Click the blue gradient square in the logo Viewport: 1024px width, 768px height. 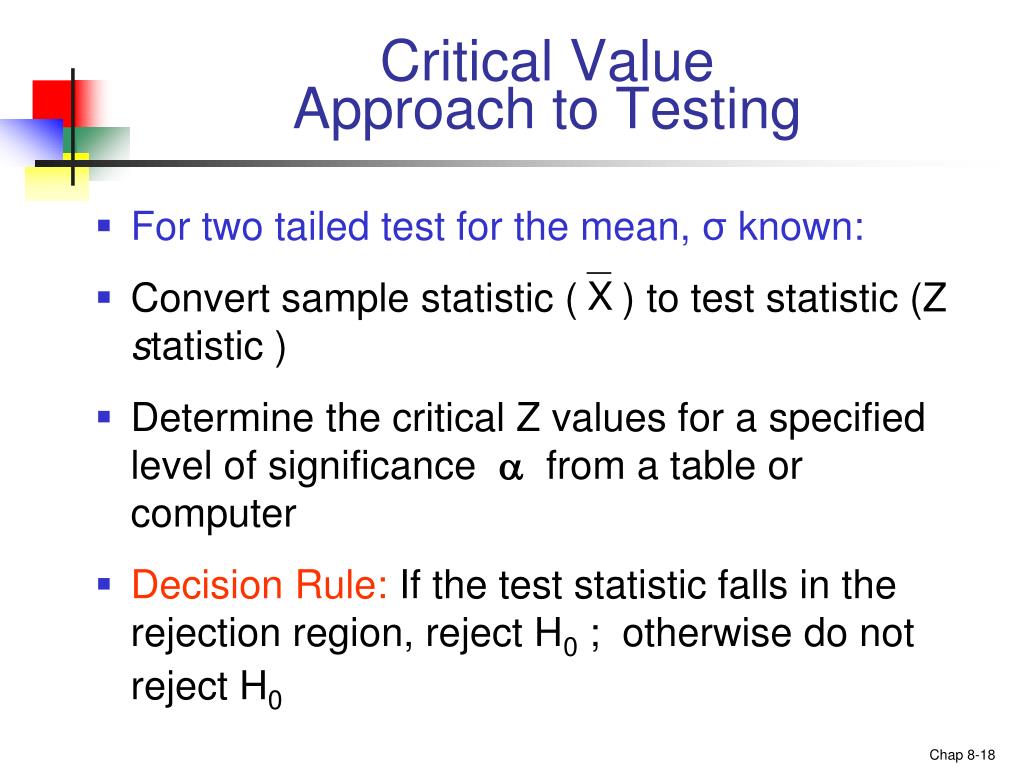(x=31, y=140)
